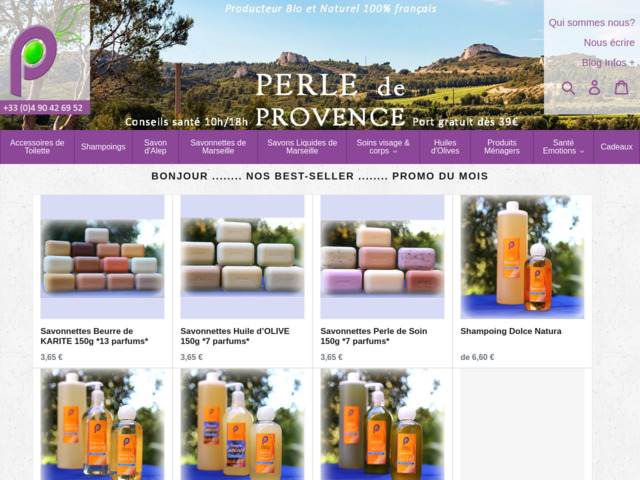The height and width of the screenshot is (480, 640).
Task: Open the Savon d'Alep menu item
Action: point(156,147)
